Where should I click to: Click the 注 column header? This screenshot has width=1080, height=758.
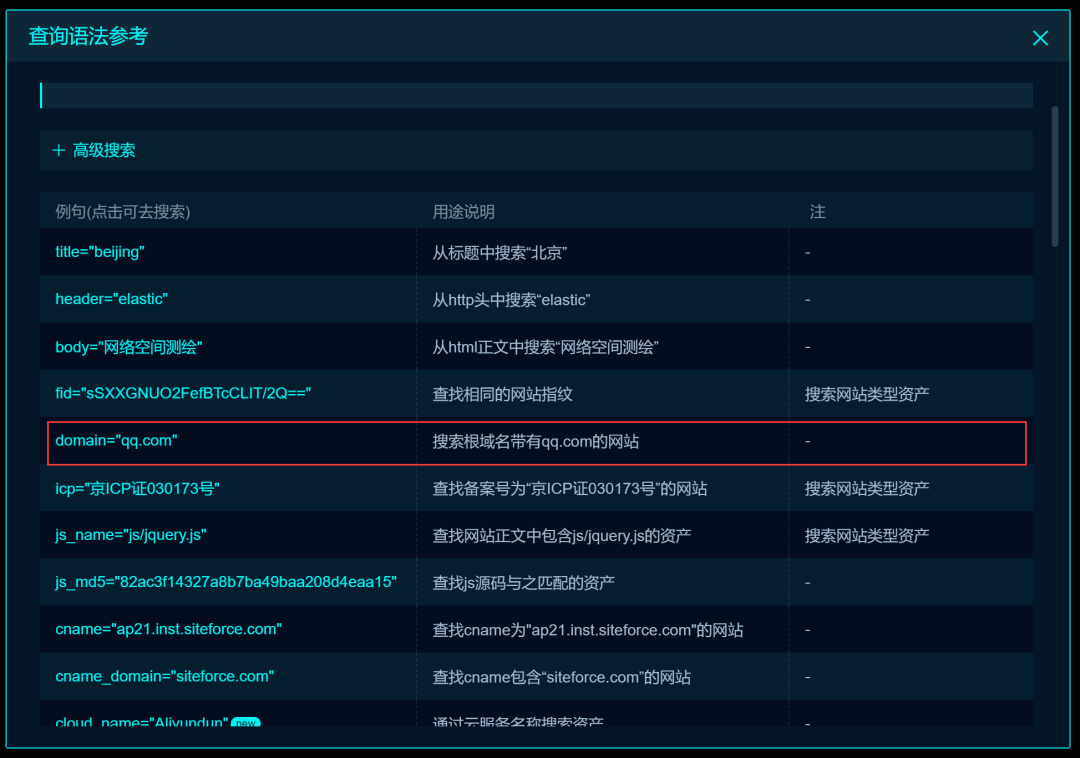pyautogui.click(x=817, y=212)
